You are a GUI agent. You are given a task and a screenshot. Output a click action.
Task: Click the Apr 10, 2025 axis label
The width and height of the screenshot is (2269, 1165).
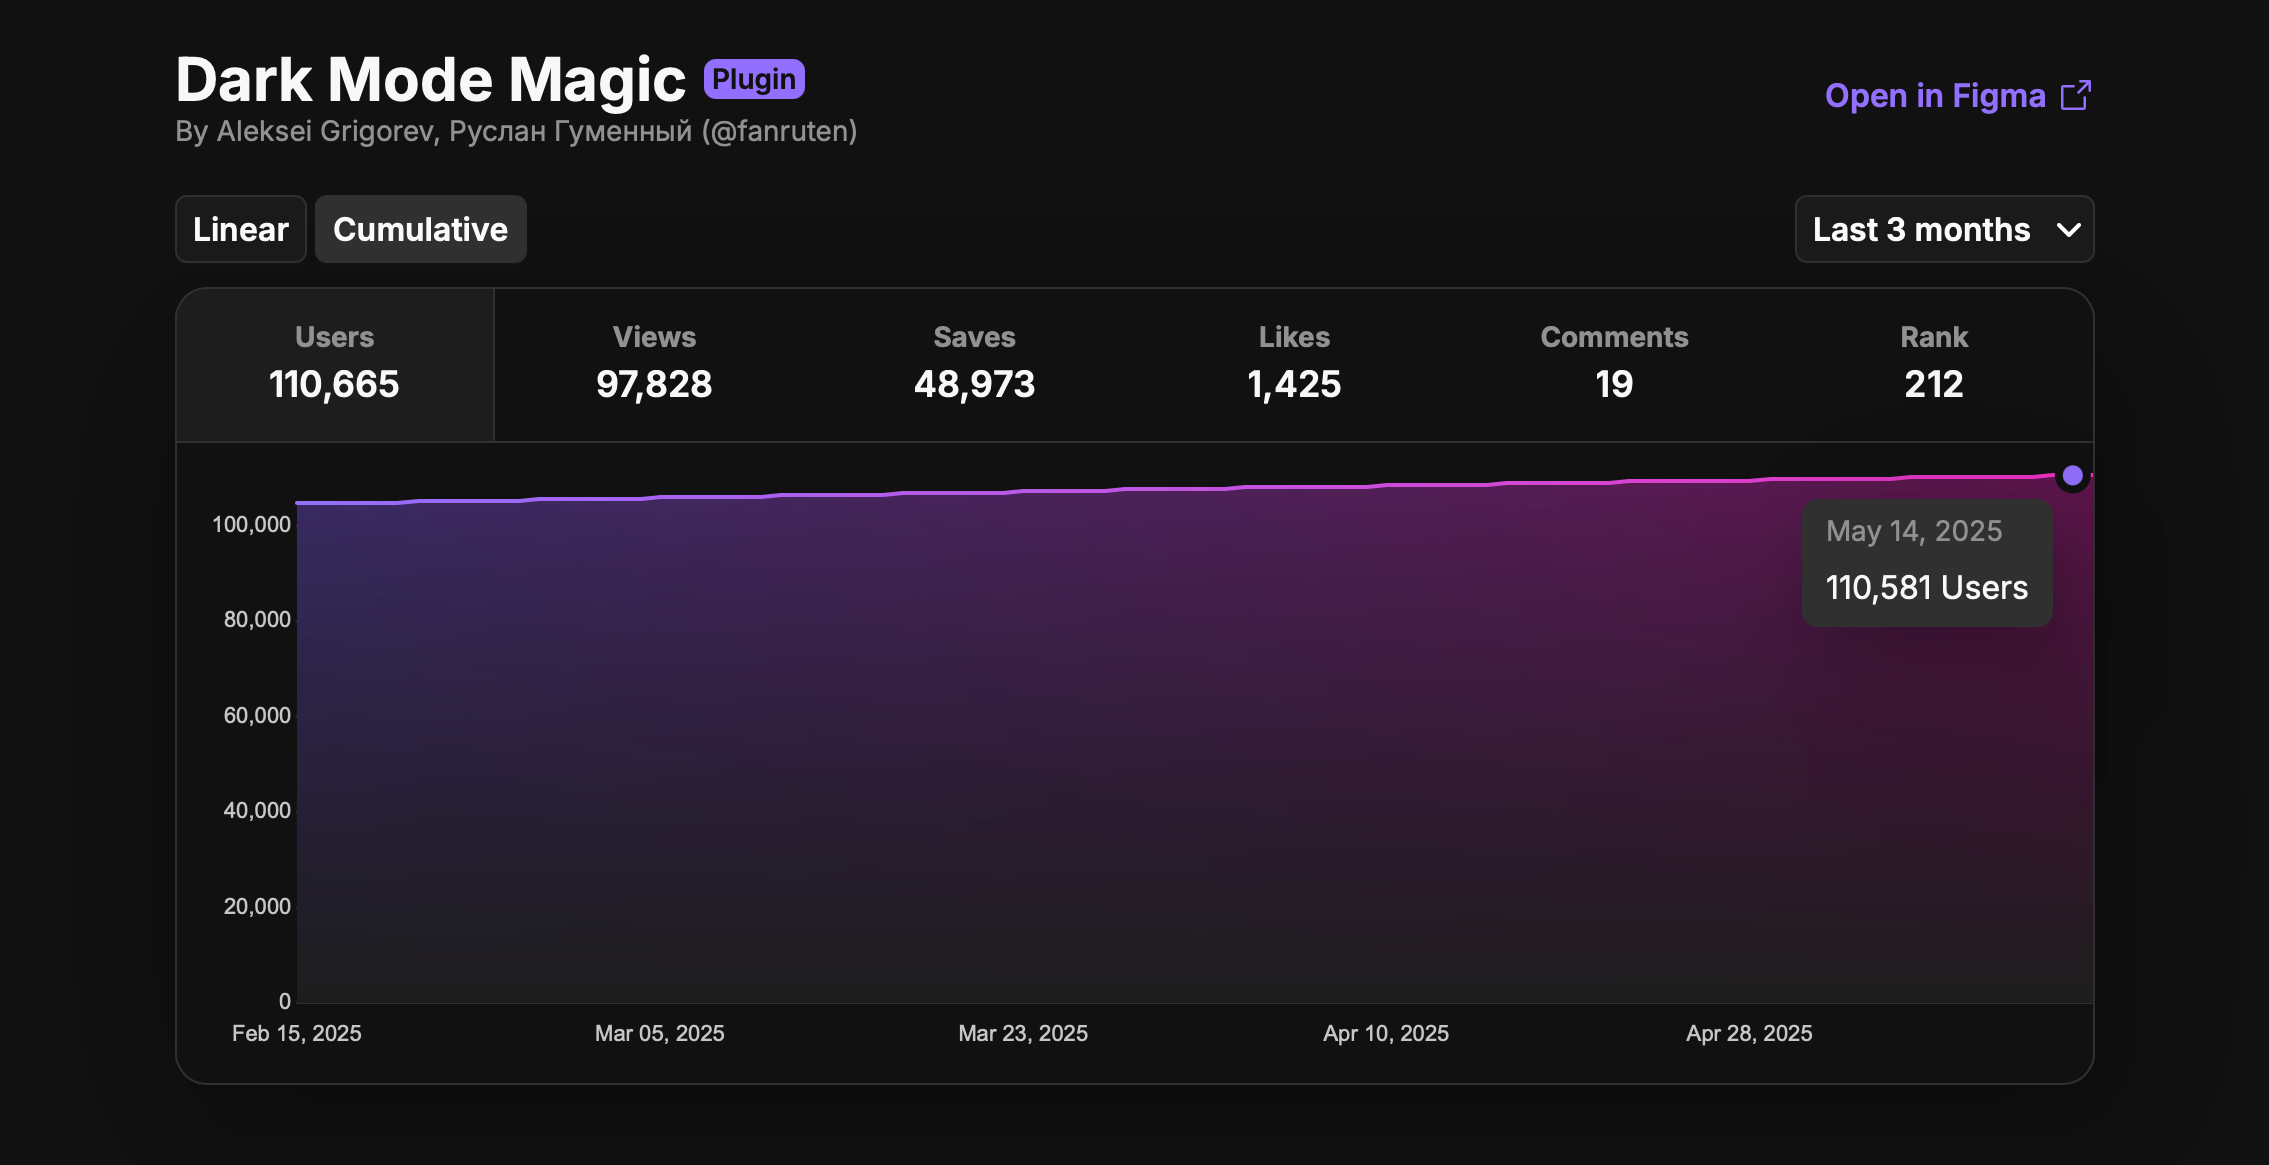point(1386,1033)
